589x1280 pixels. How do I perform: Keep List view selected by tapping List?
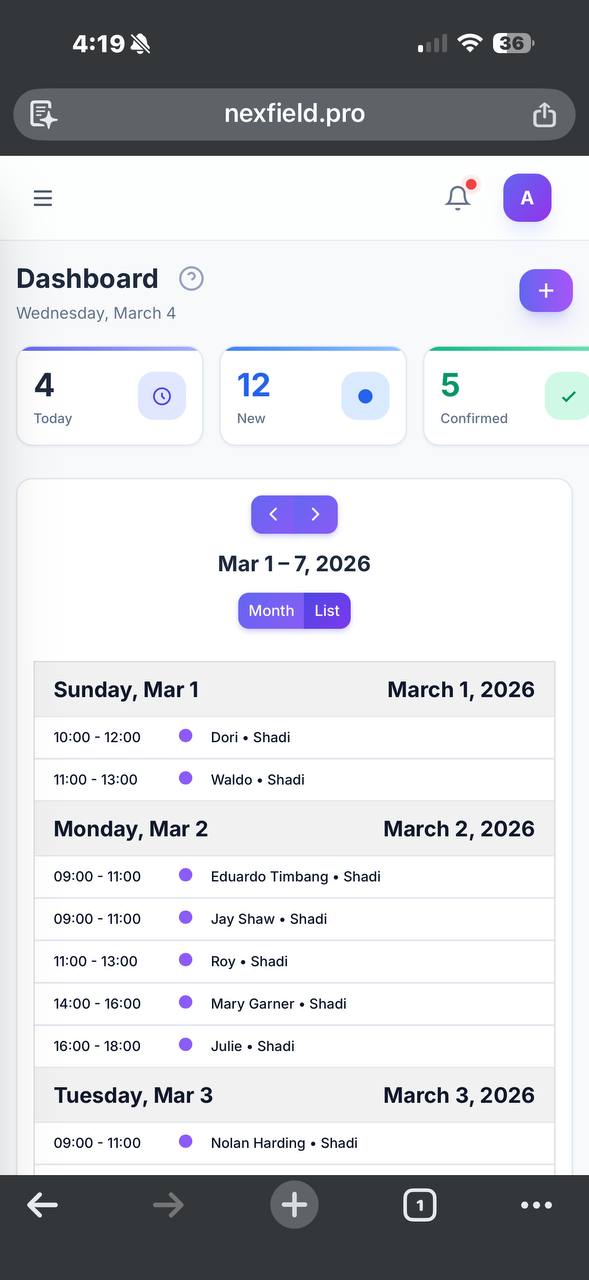coord(326,610)
